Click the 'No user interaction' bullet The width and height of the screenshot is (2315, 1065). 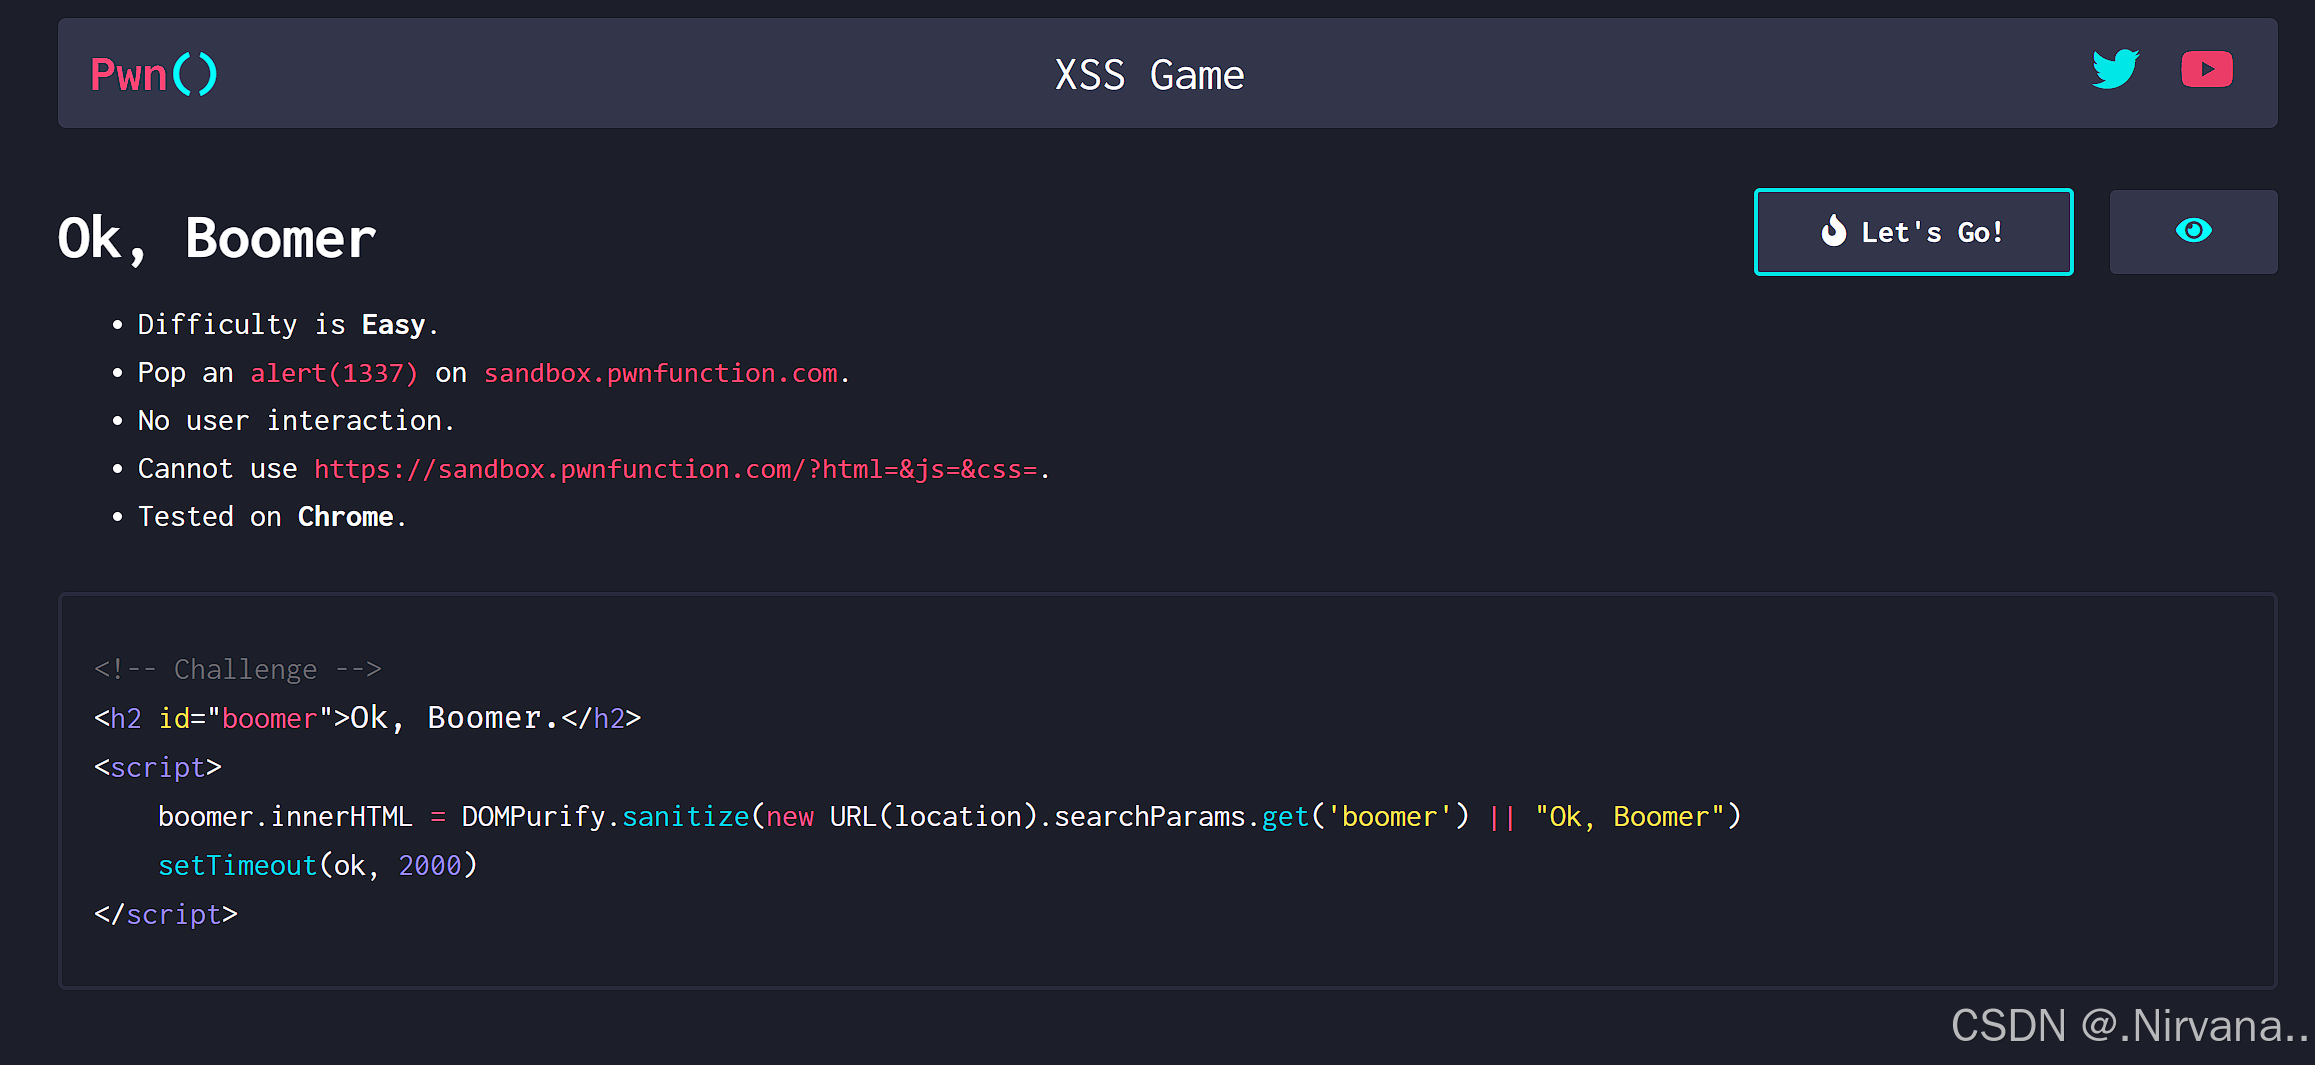296,421
